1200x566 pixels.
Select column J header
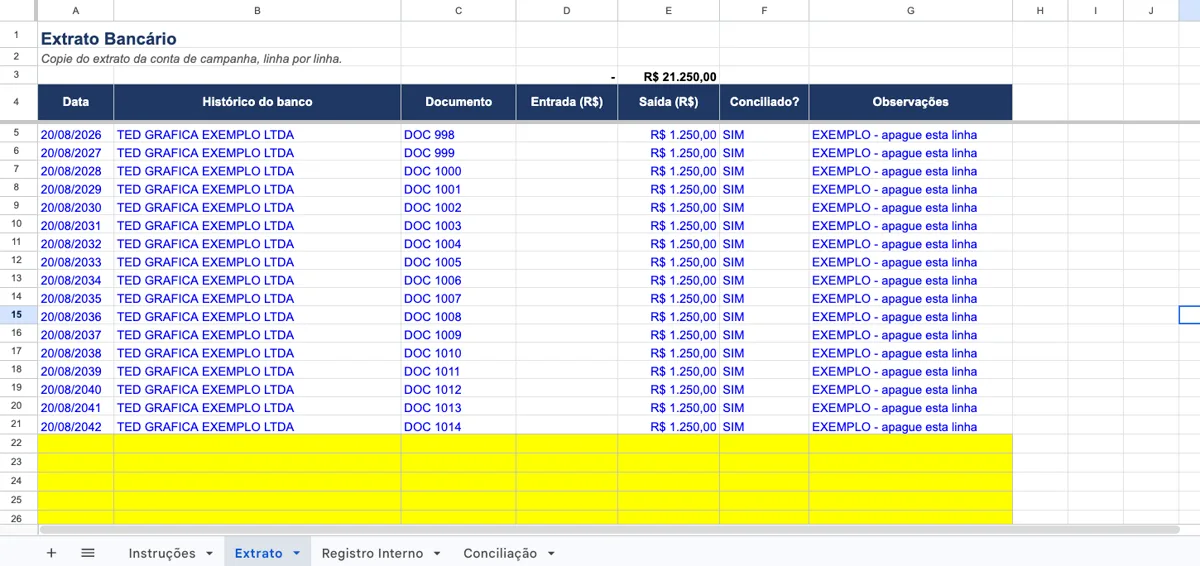(x=1150, y=10)
